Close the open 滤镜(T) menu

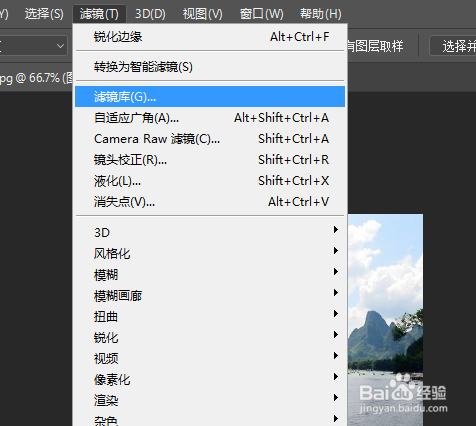(x=99, y=14)
